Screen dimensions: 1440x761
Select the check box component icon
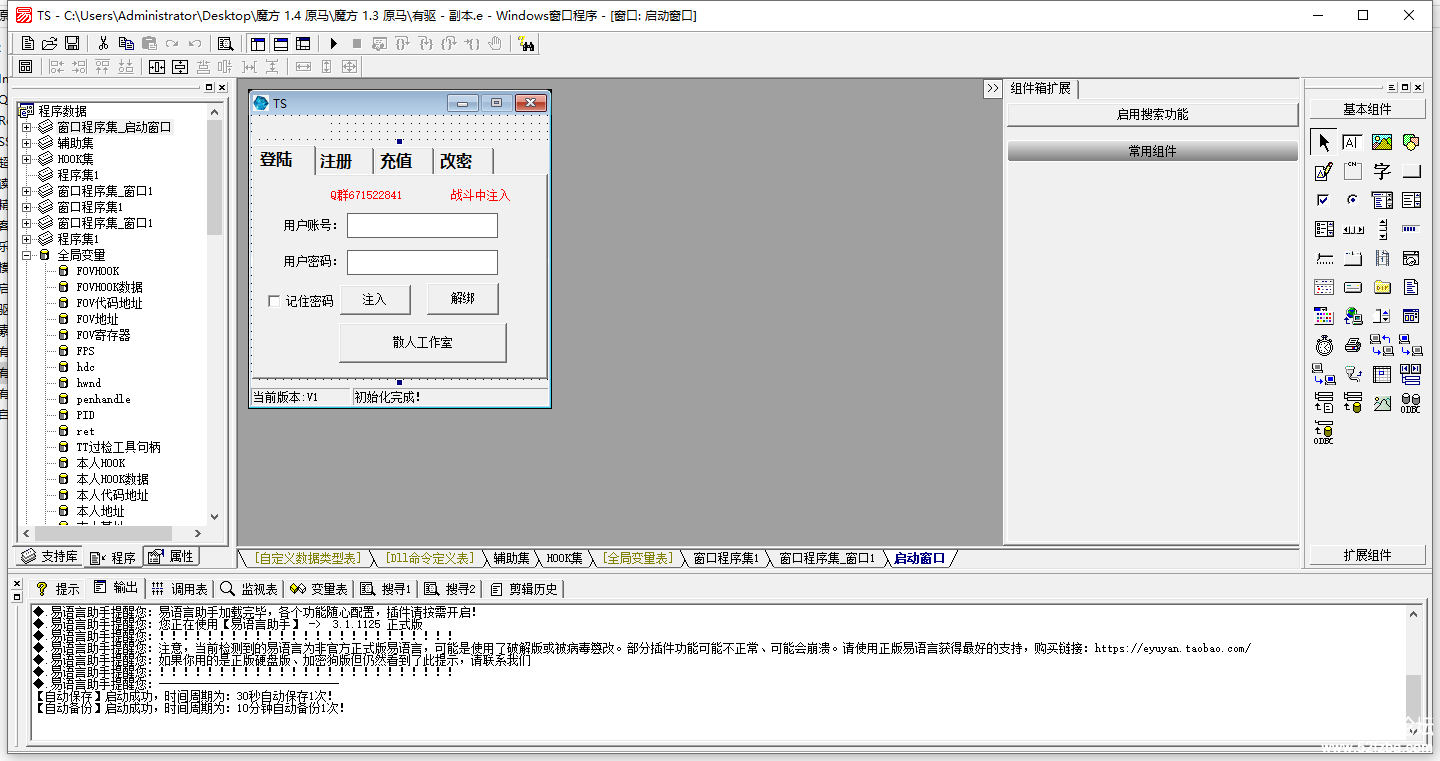(1324, 200)
